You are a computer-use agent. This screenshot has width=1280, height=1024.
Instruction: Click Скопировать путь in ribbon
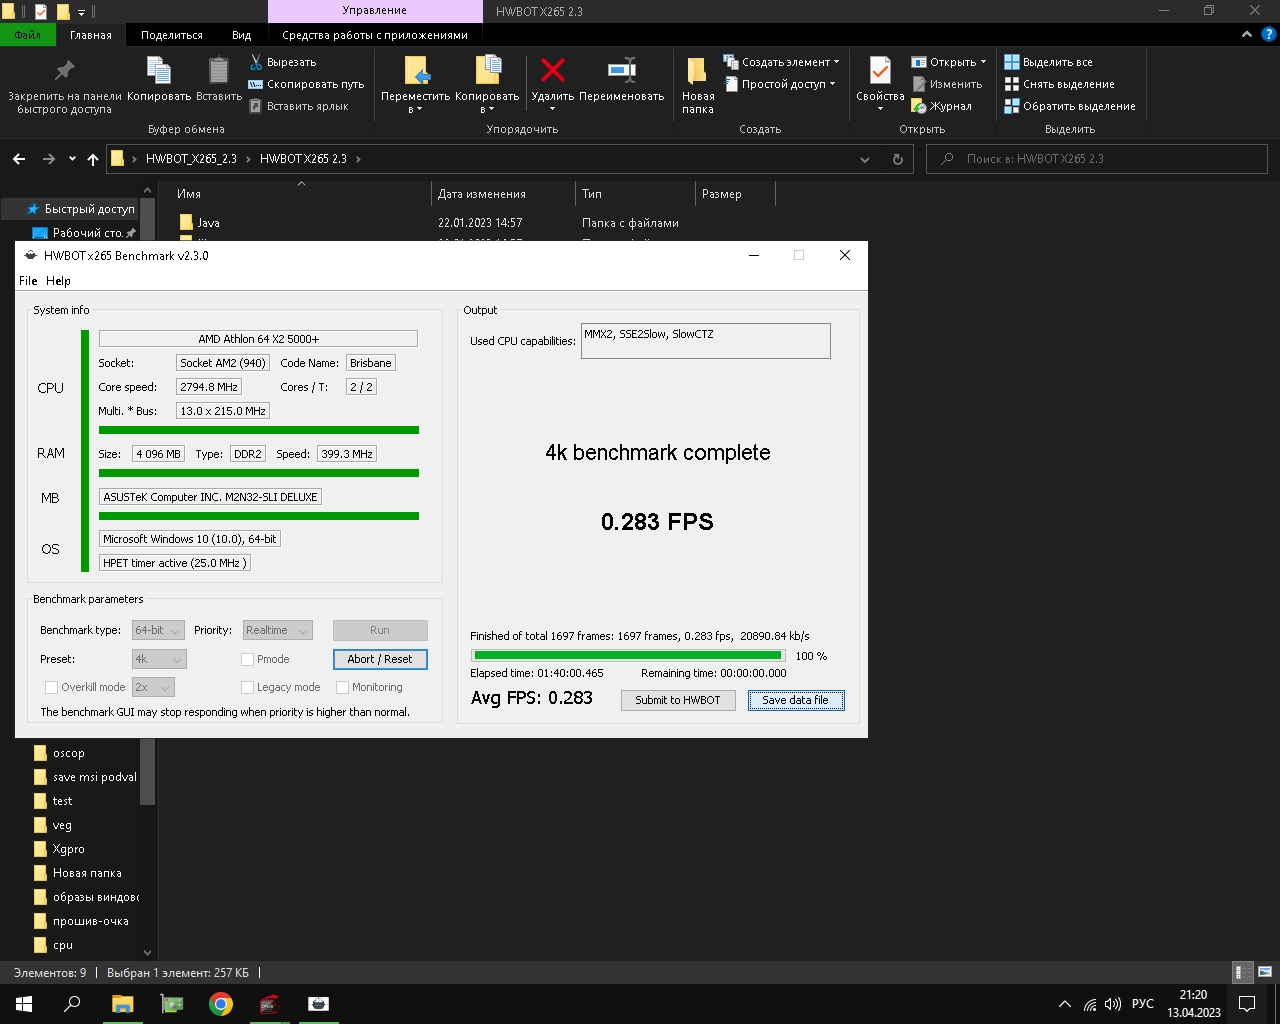[306, 84]
